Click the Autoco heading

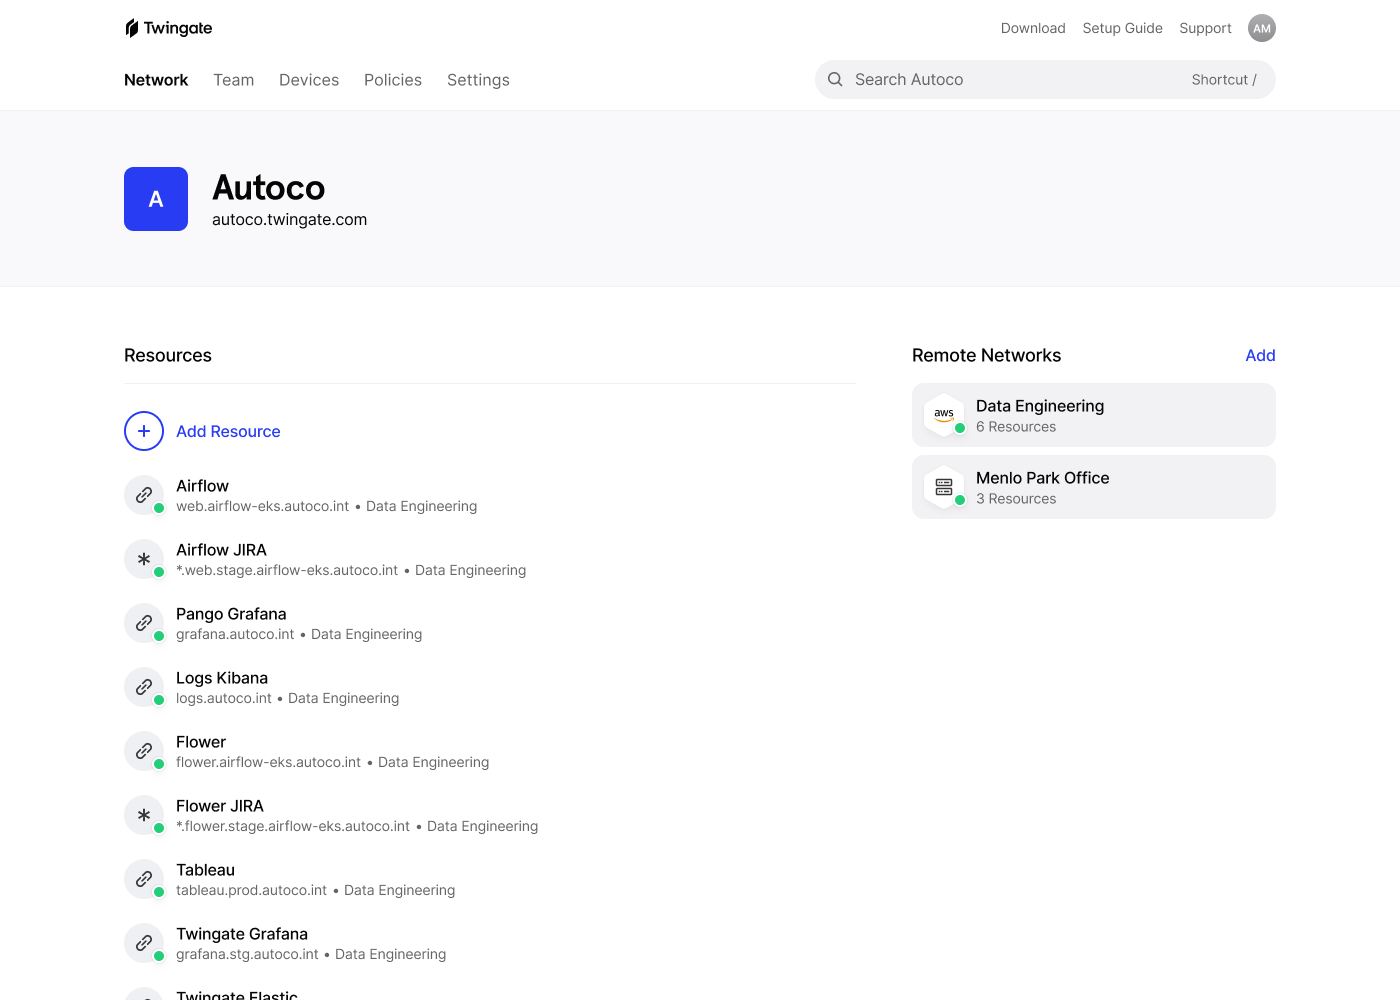pos(268,187)
